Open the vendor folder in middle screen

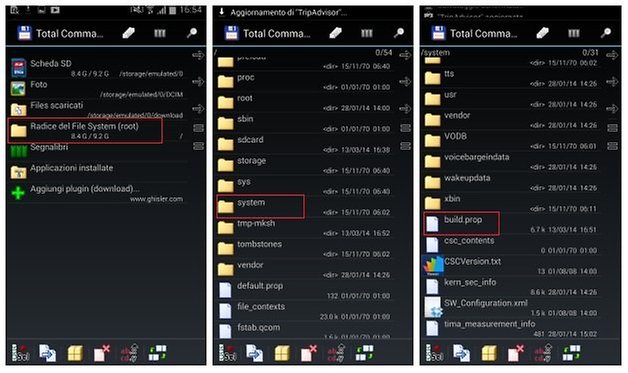click(x=304, y=269)
